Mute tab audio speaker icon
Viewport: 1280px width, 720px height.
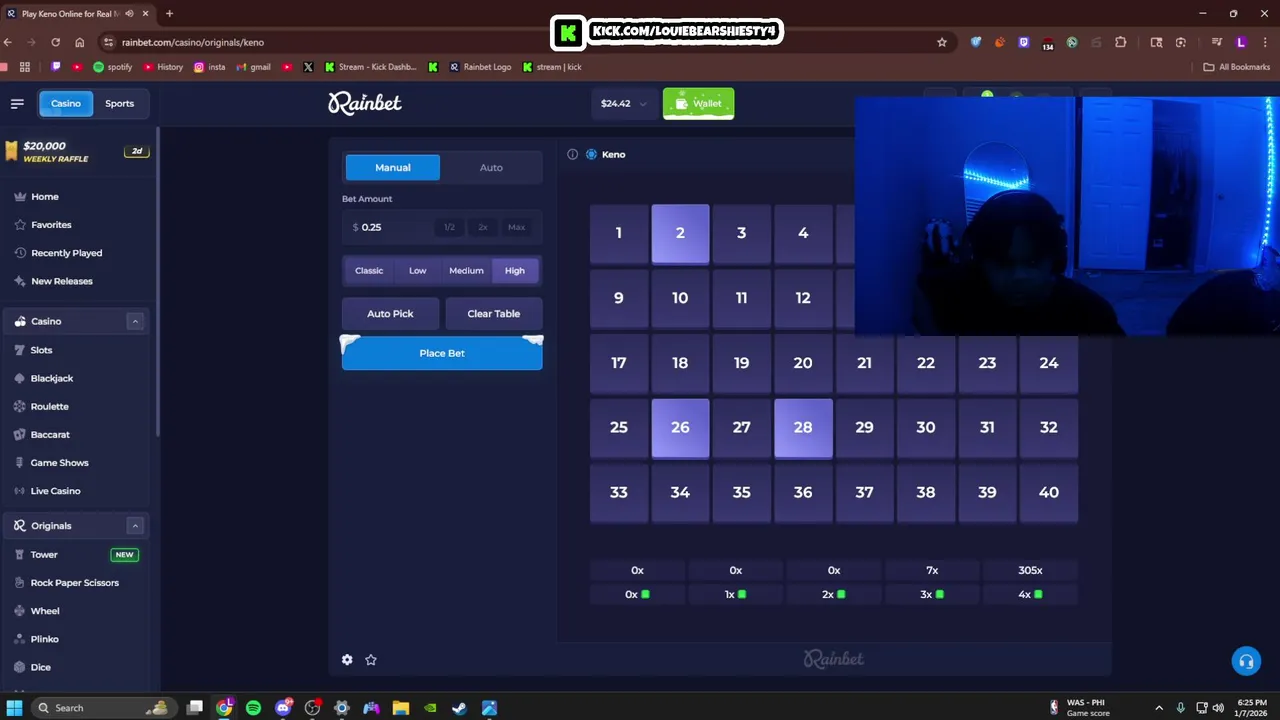[130, 14]
